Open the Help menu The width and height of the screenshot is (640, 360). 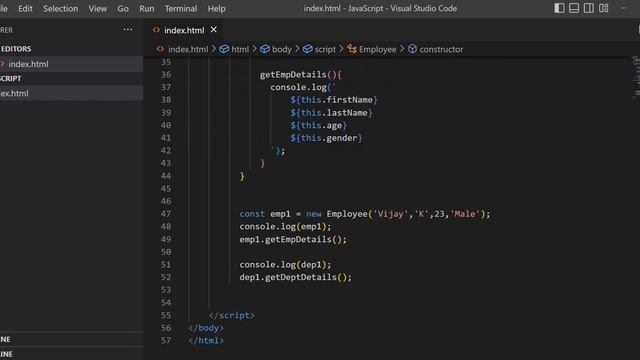[x=216, y=9]
